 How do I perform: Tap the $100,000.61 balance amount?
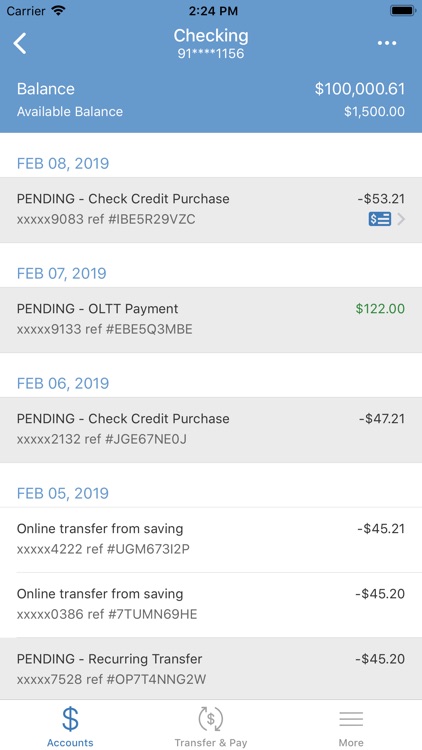(x=360, y=89)
